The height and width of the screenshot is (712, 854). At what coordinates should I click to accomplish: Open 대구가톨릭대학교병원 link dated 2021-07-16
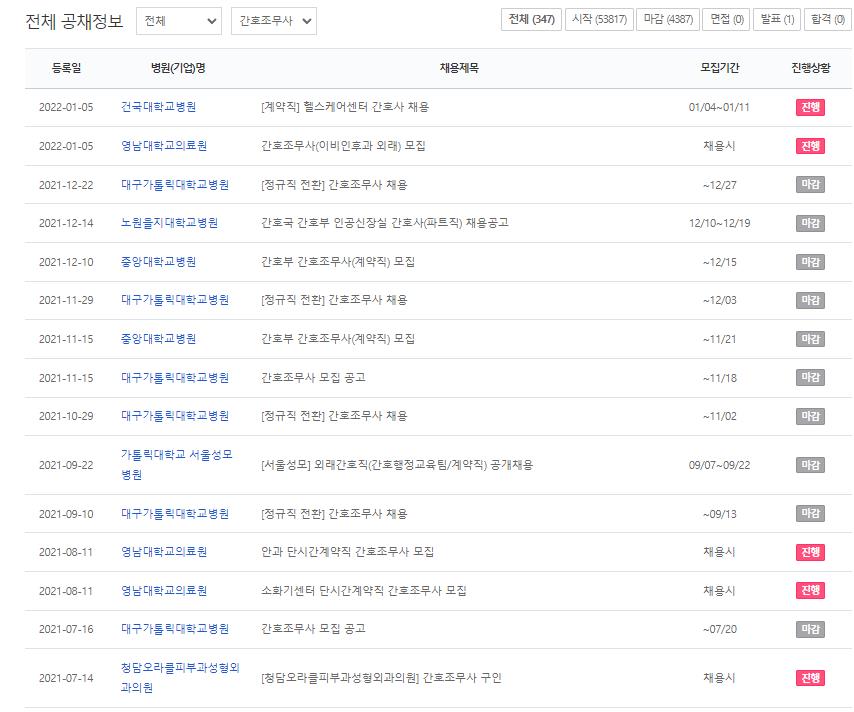tap(175, 629)
